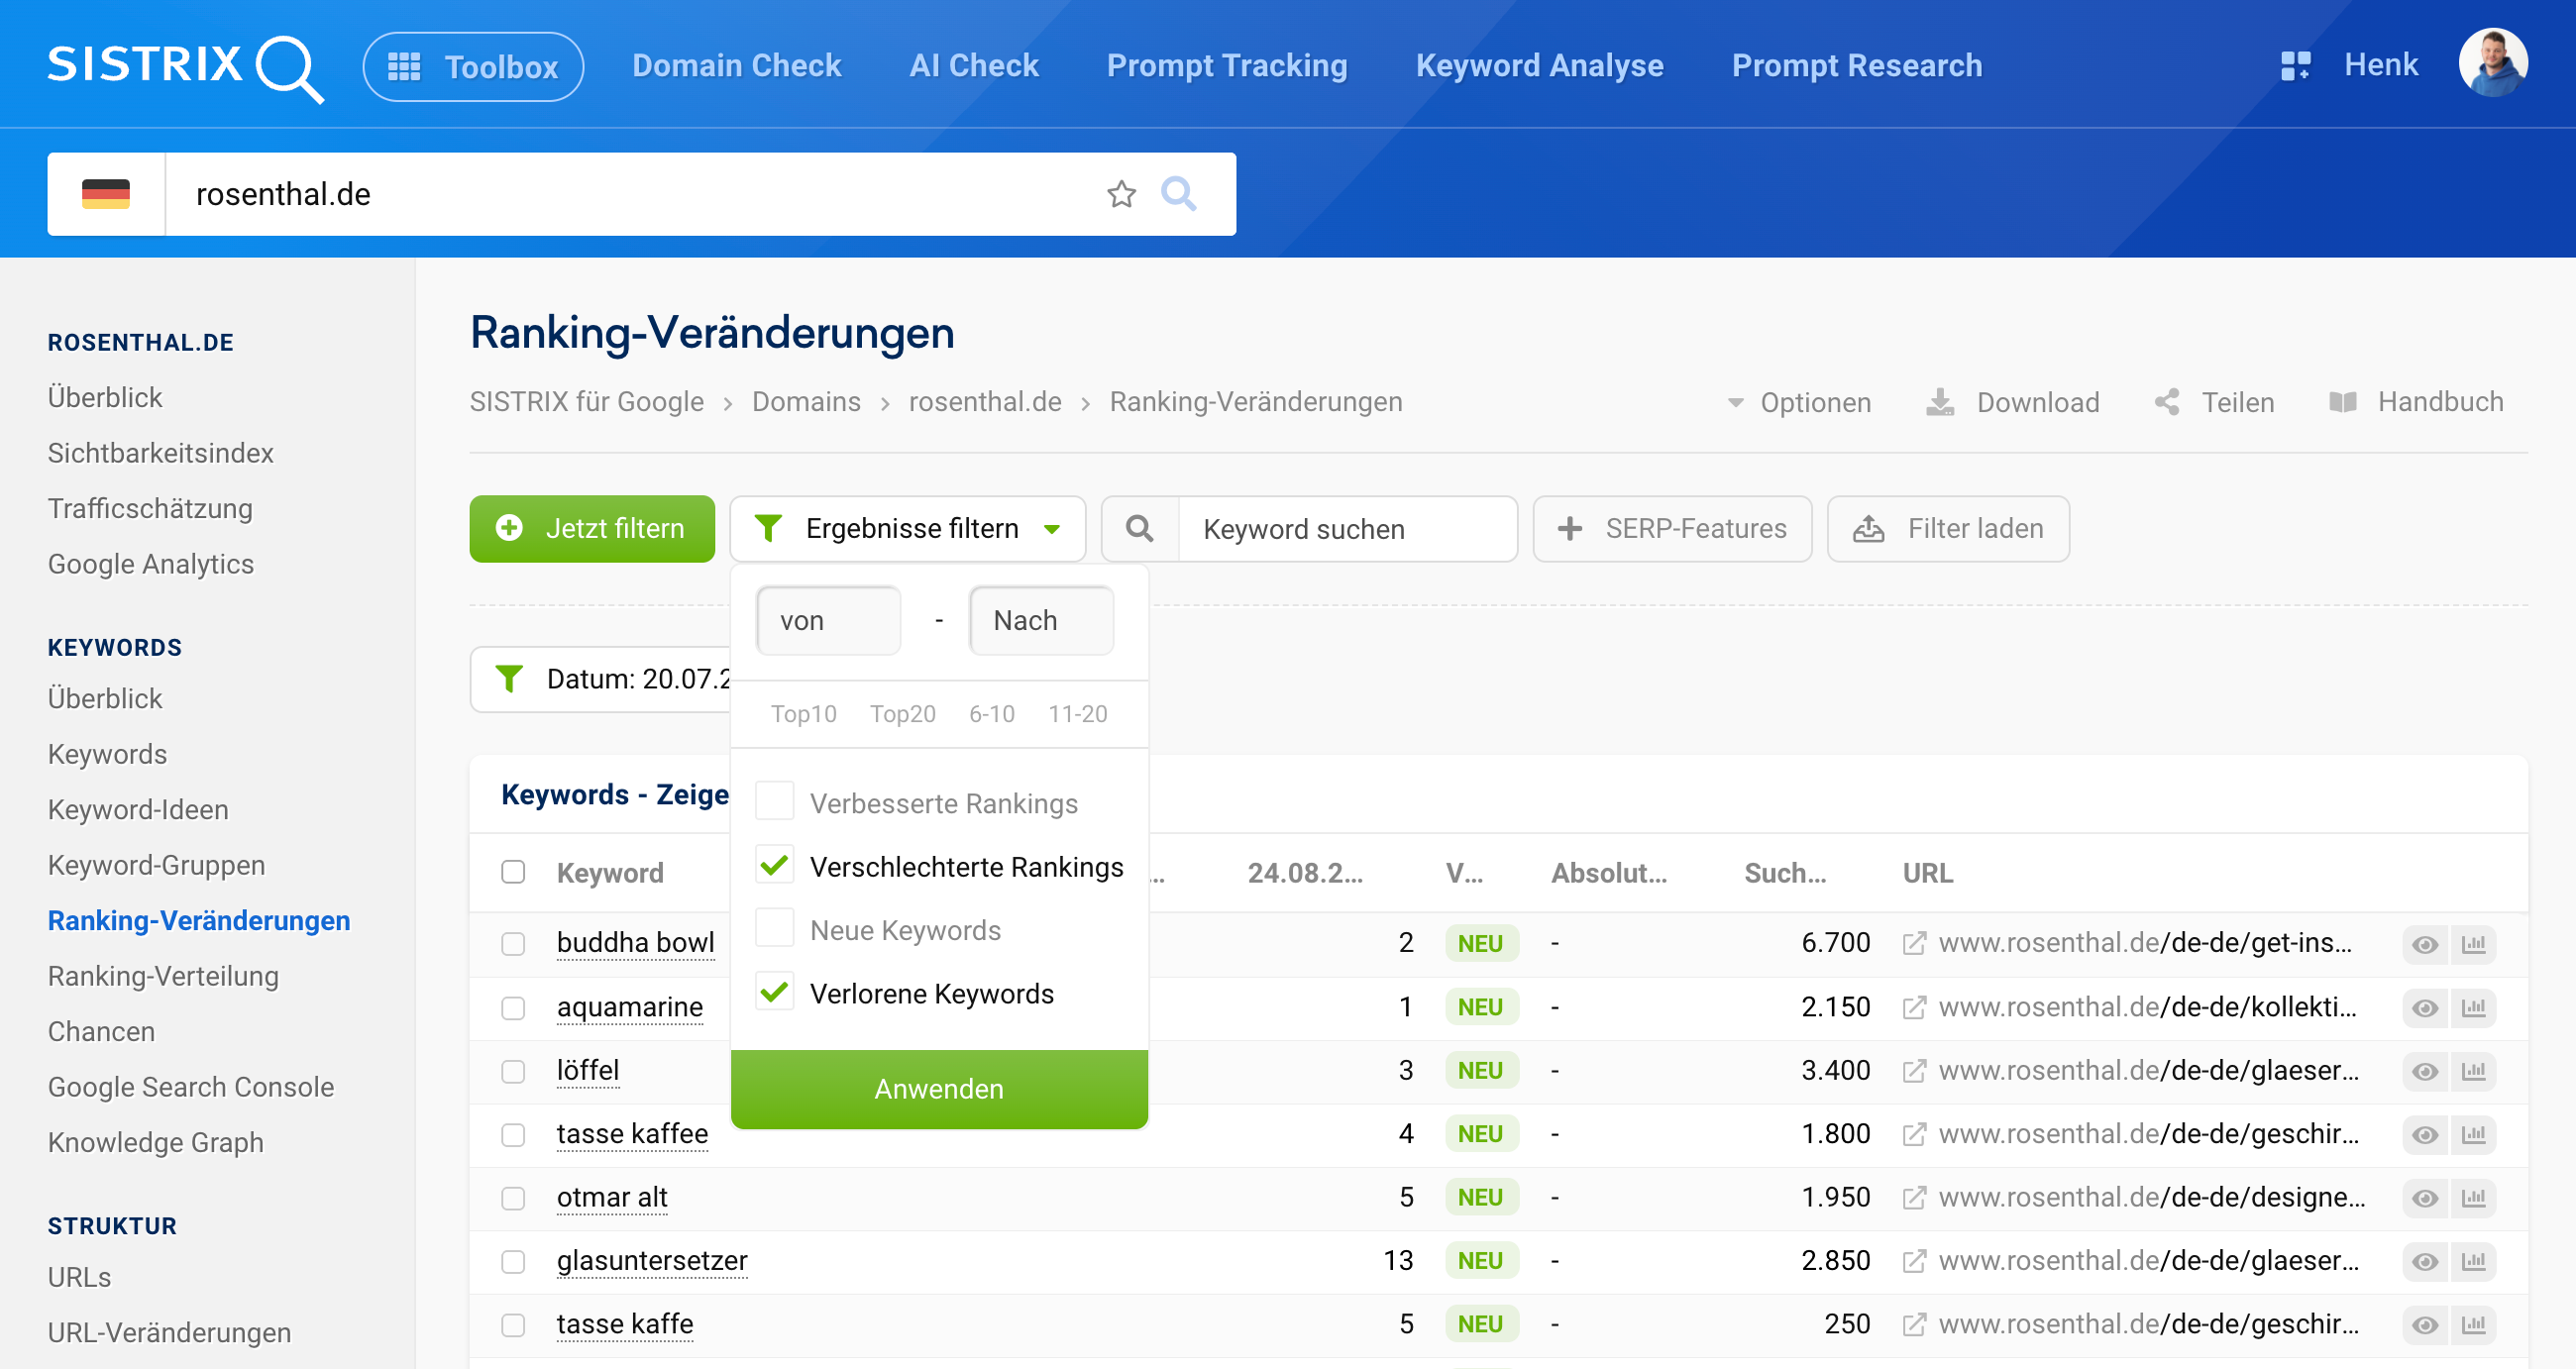The image size is (2576, 1369).
Task: Check the buddha bowl row checkbox
Action: [x=513, y=943]
